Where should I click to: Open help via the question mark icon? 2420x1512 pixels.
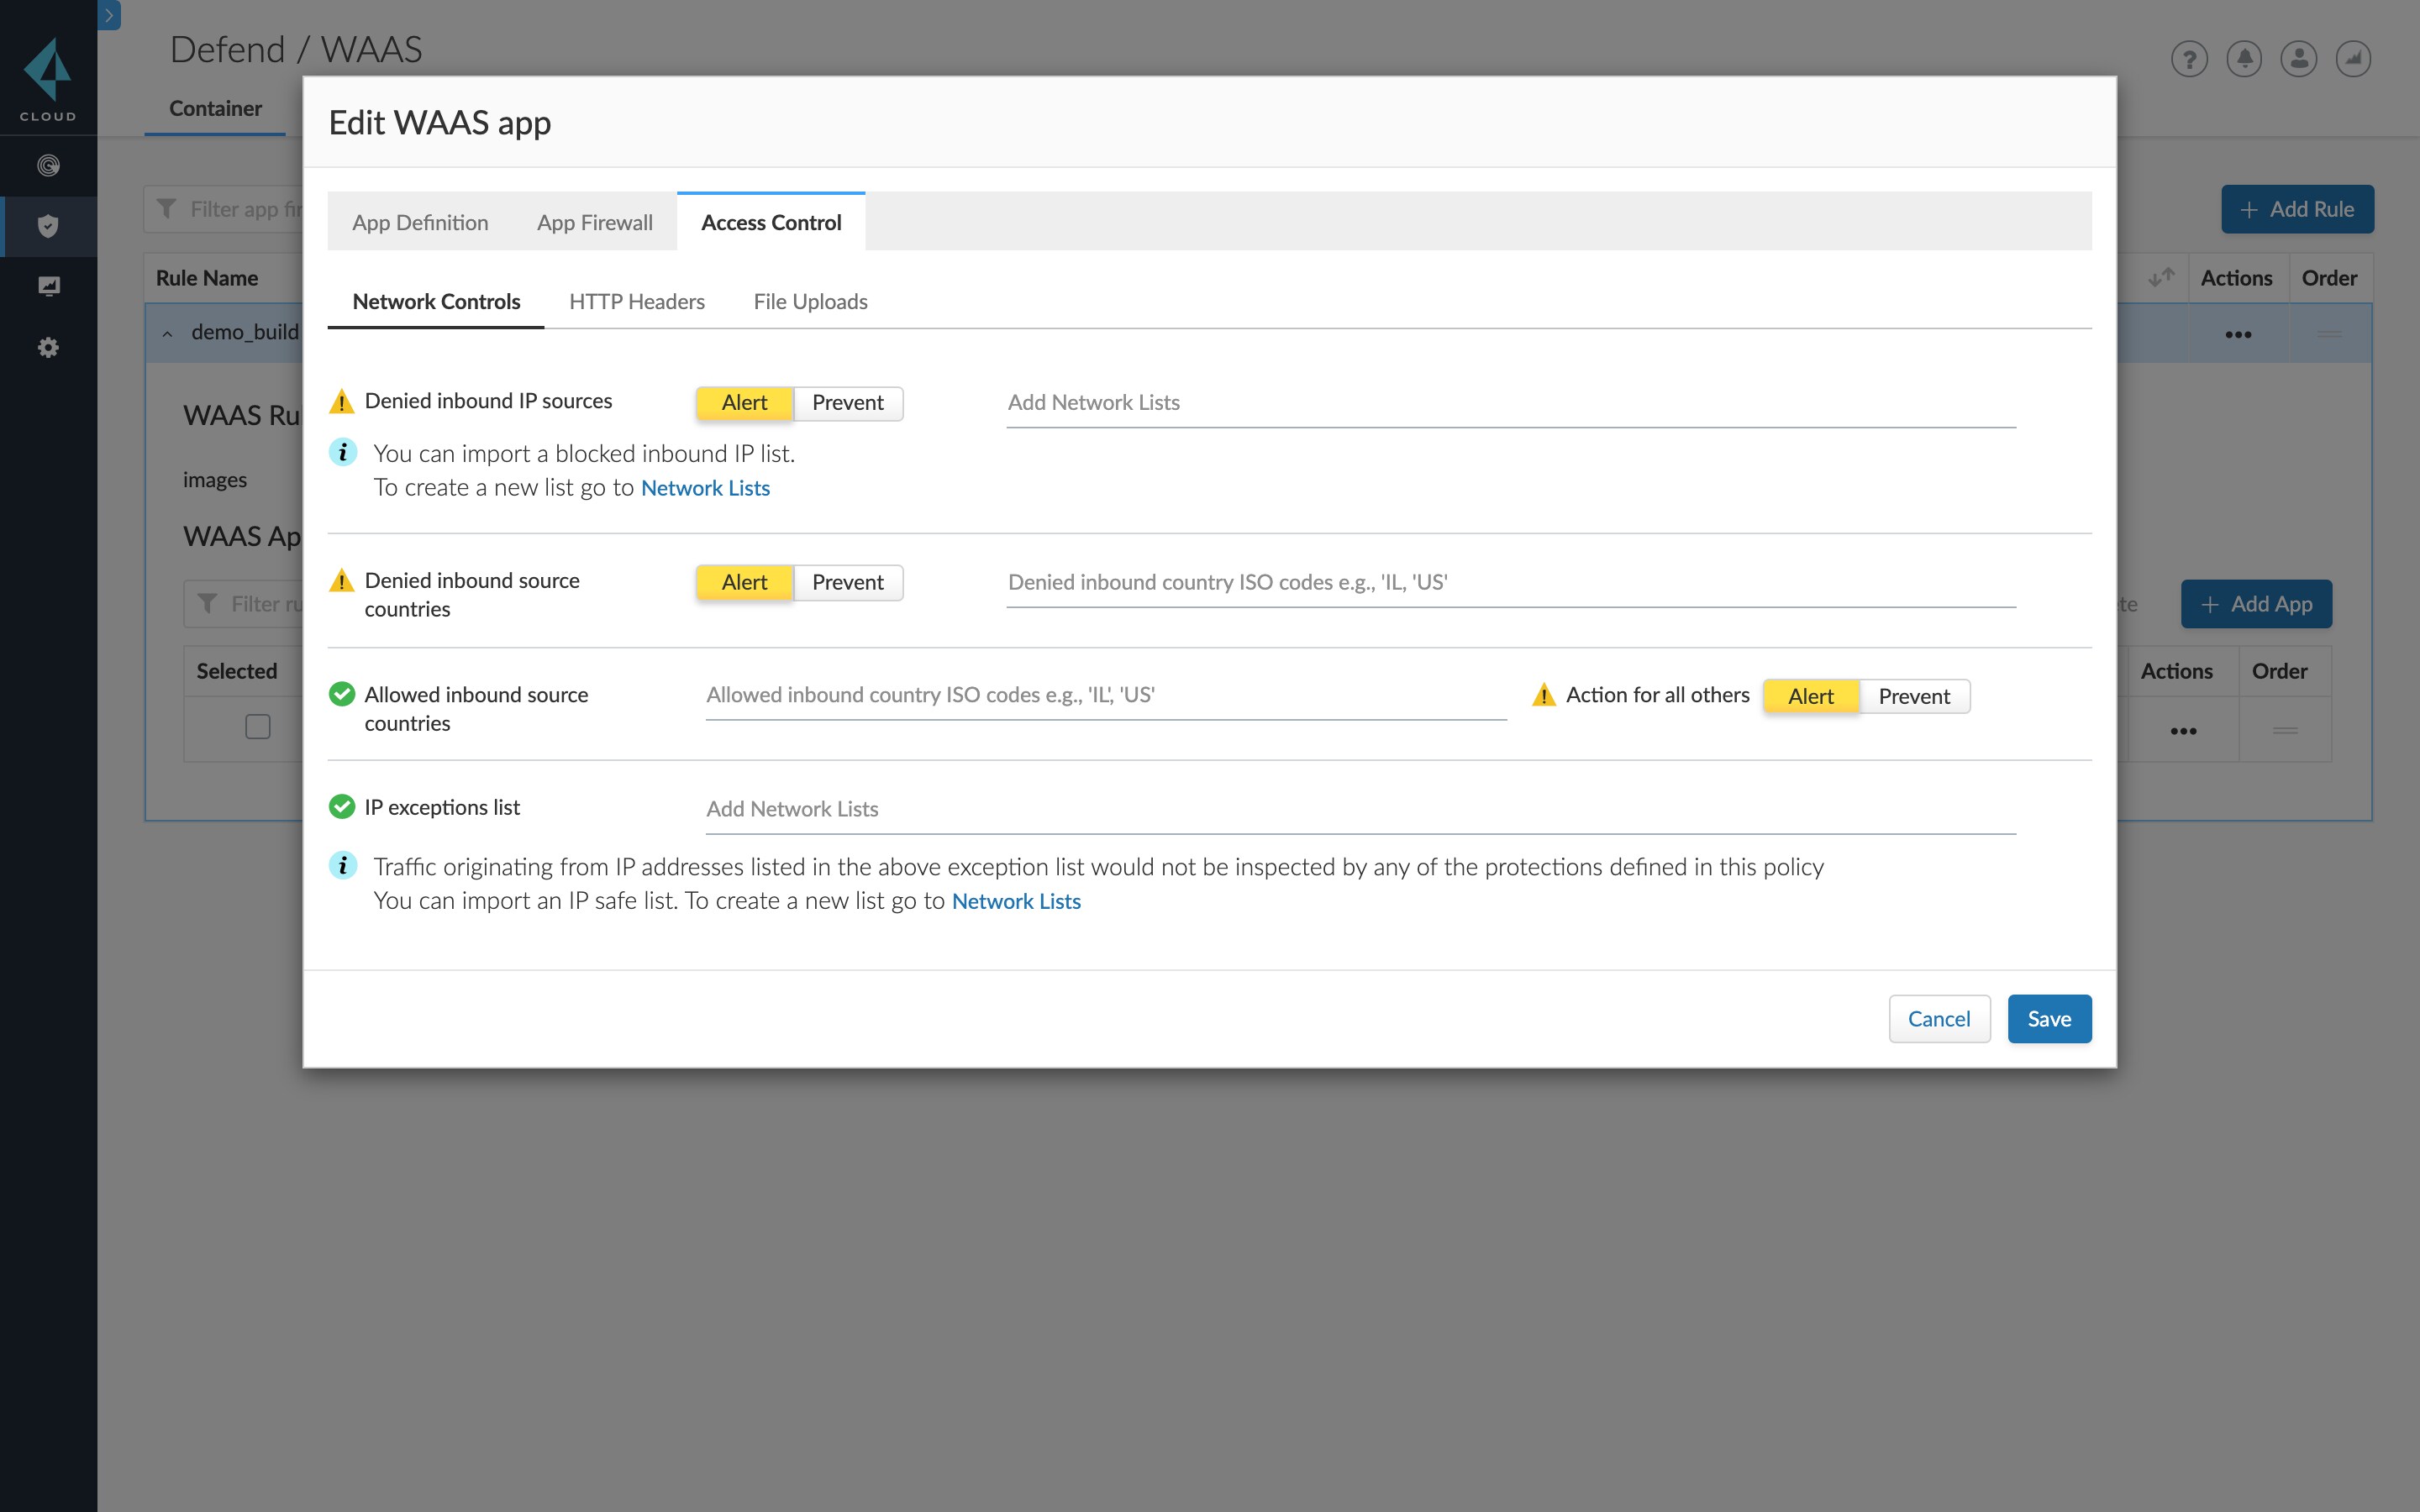pyautogui.click(x=2189, y=58)
